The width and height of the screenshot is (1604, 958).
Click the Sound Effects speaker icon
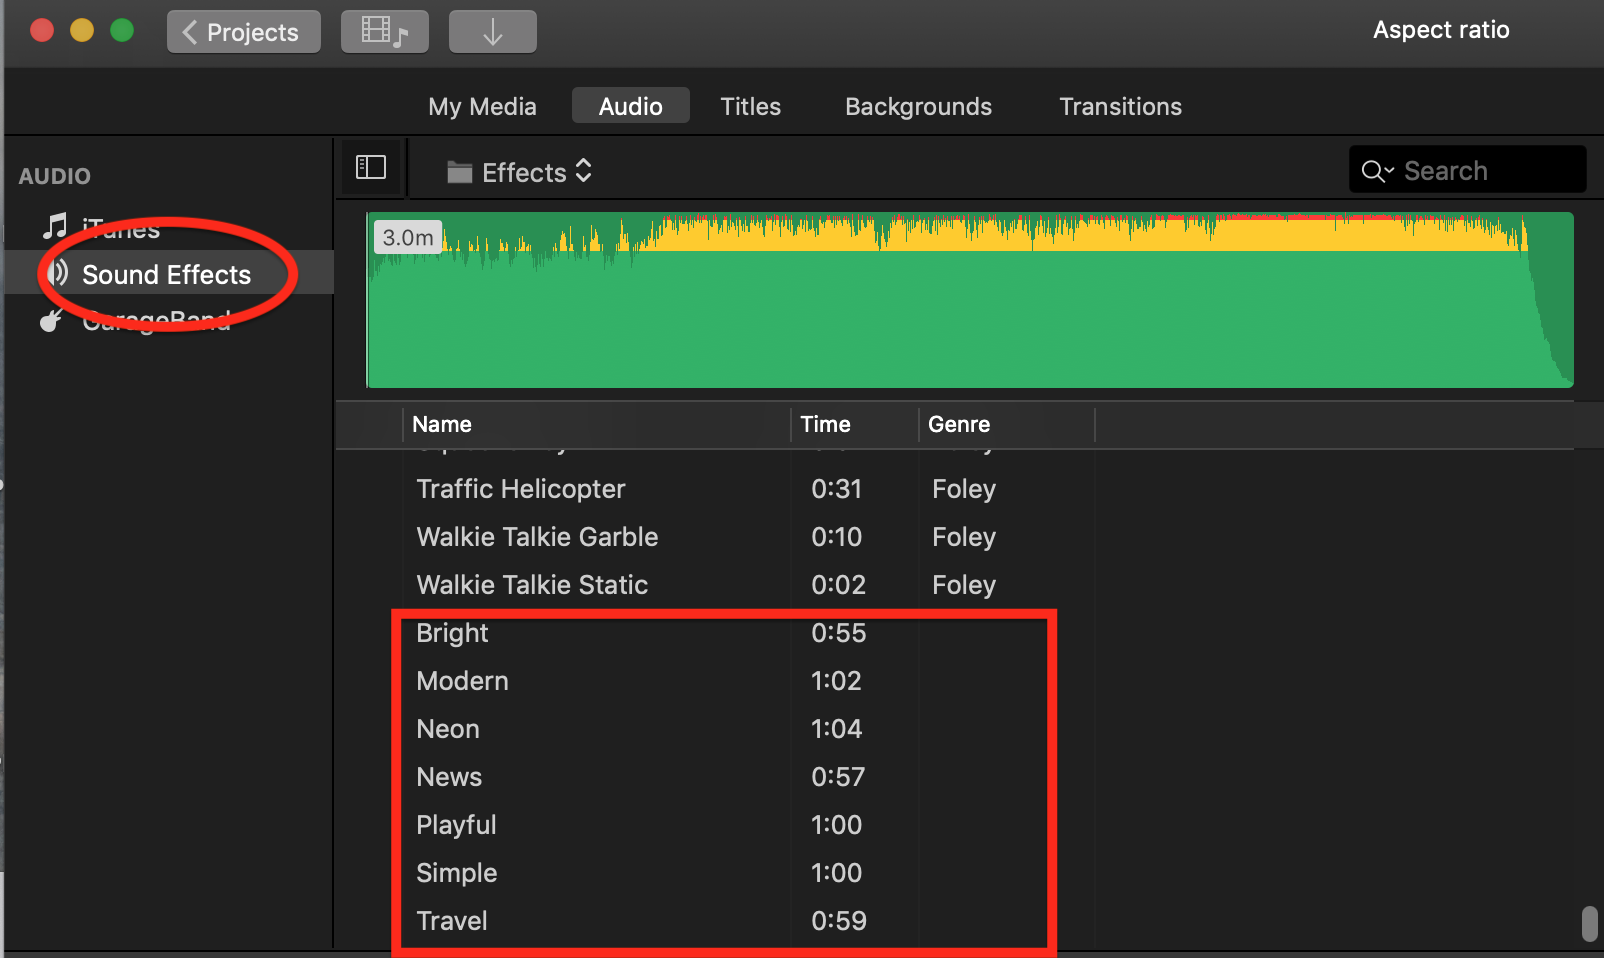pyautogui.click(x=58, y=273)
